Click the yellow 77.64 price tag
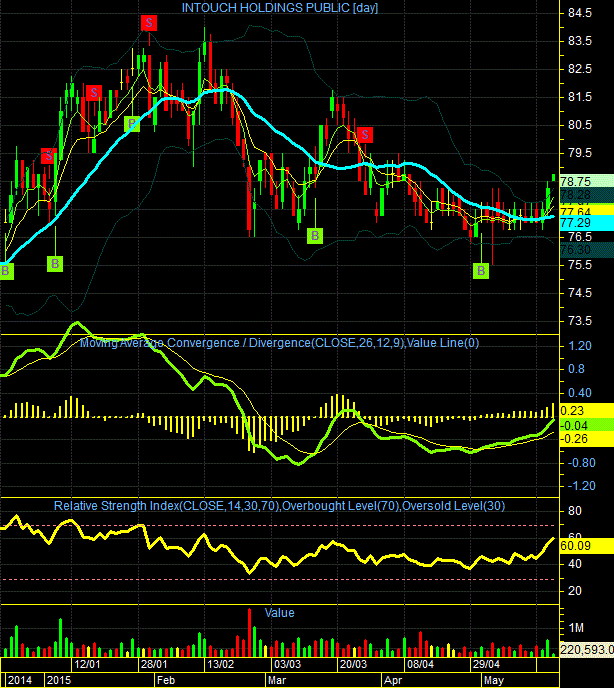The width and height of the screenshot is (614, 688). pos(587,211)
